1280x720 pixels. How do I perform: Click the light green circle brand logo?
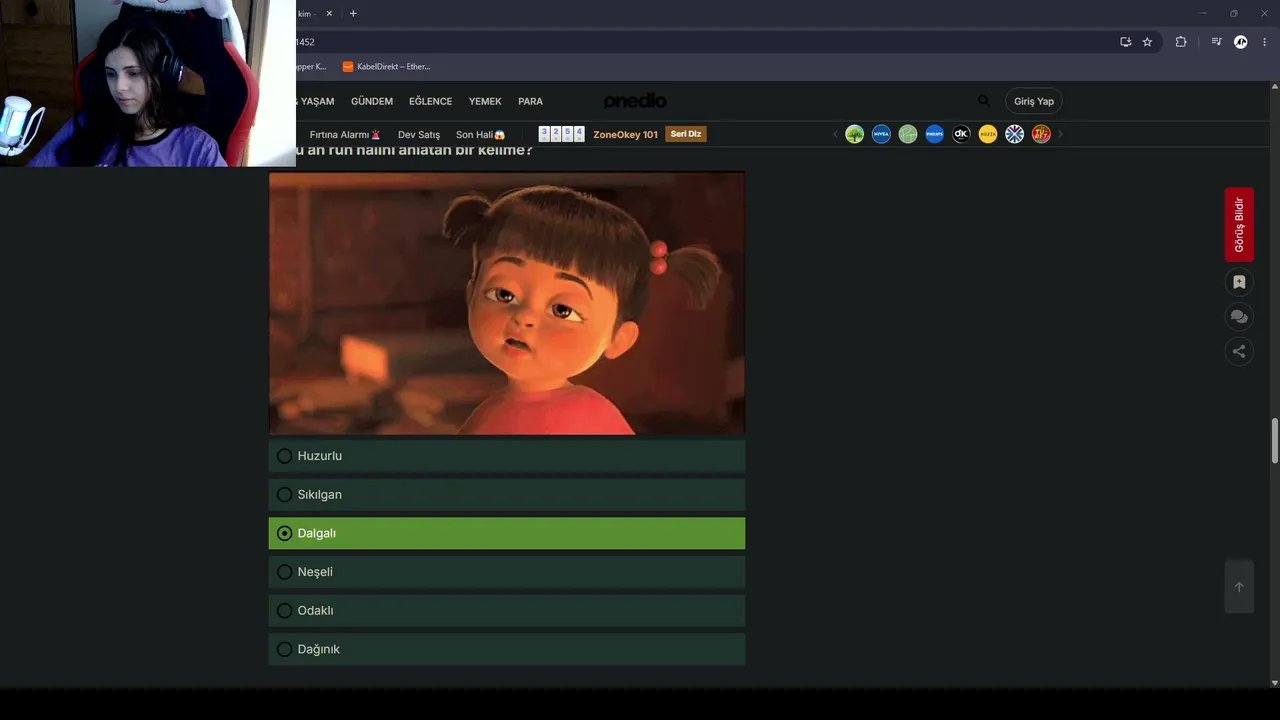click(x=908, y=134)
